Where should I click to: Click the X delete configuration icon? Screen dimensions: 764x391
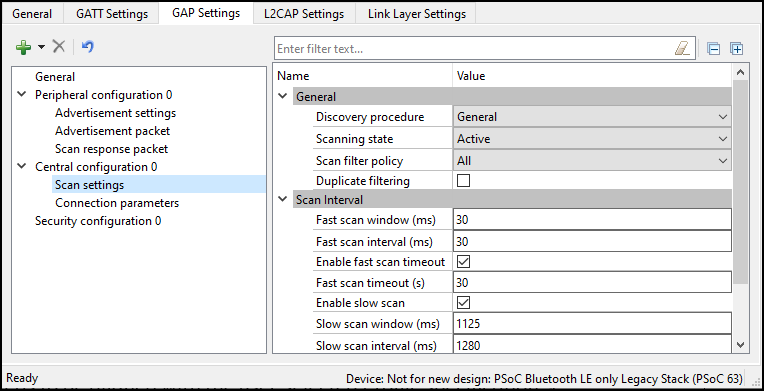coord(59,46)
